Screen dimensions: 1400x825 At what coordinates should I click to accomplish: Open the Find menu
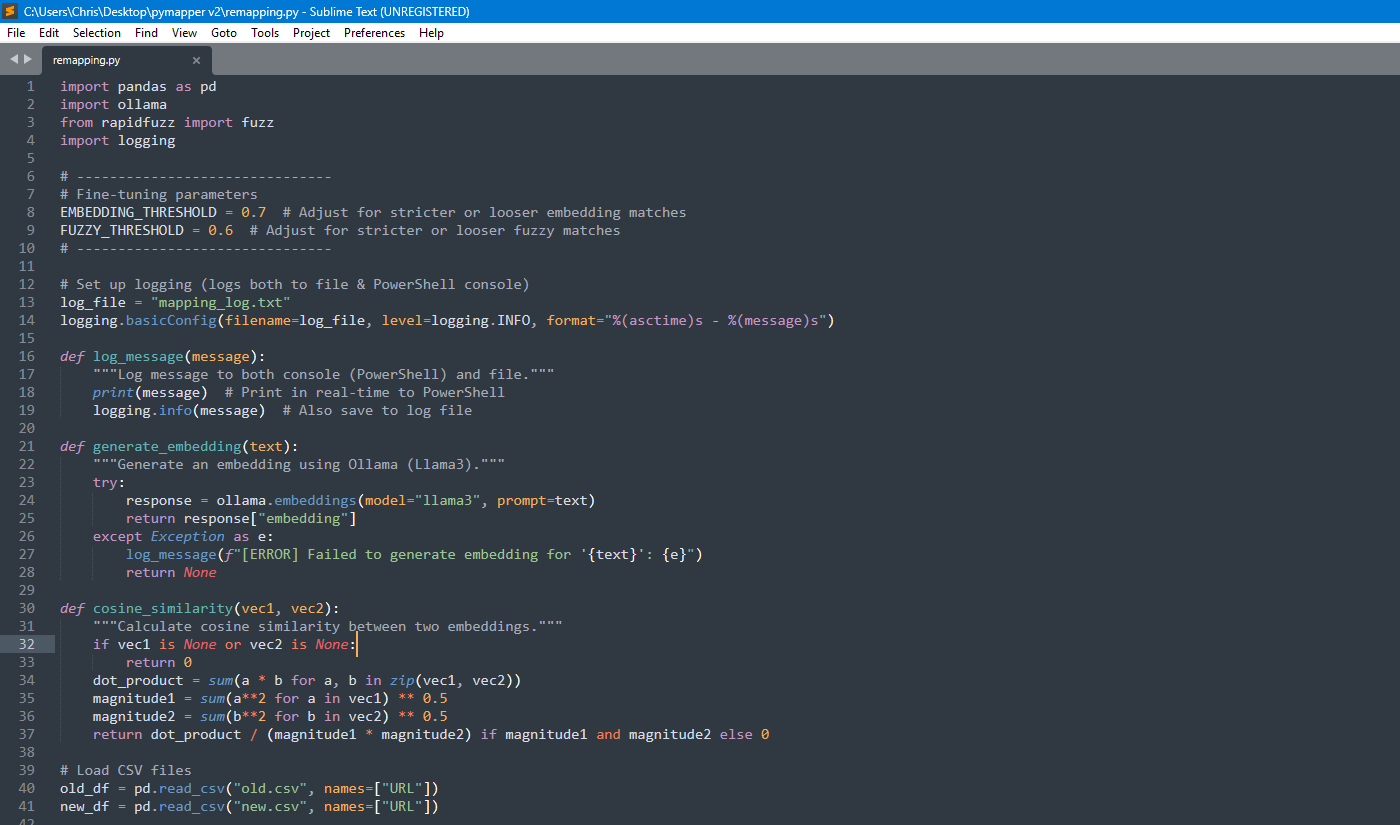point(146,33)
